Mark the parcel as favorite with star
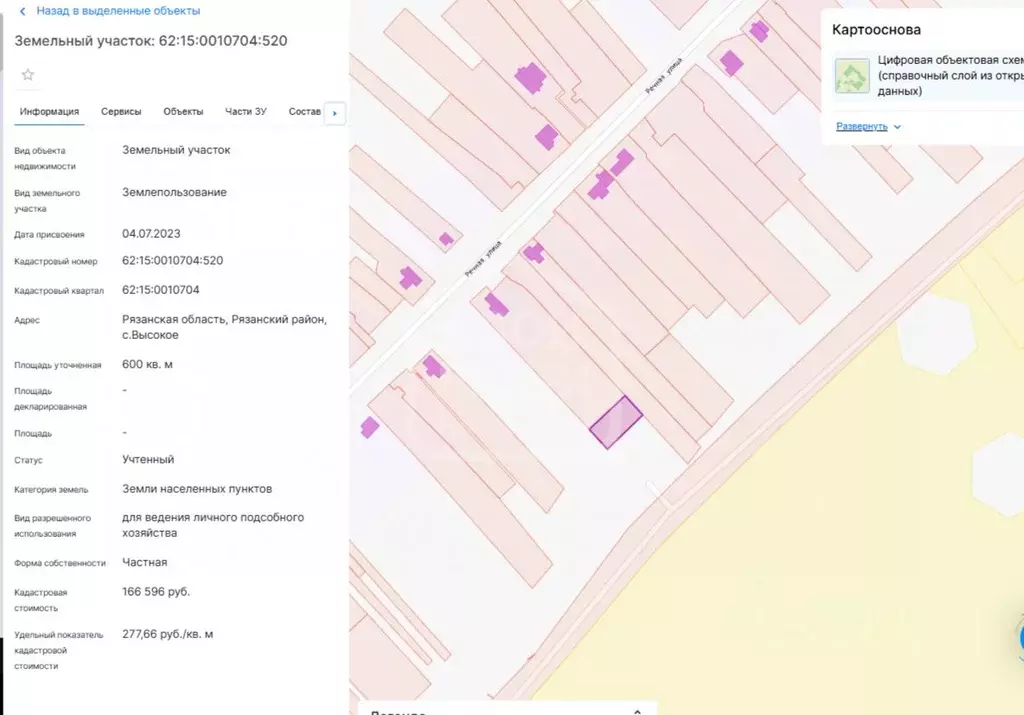This screenshot has height=715, width=1024. coord(27,74)
